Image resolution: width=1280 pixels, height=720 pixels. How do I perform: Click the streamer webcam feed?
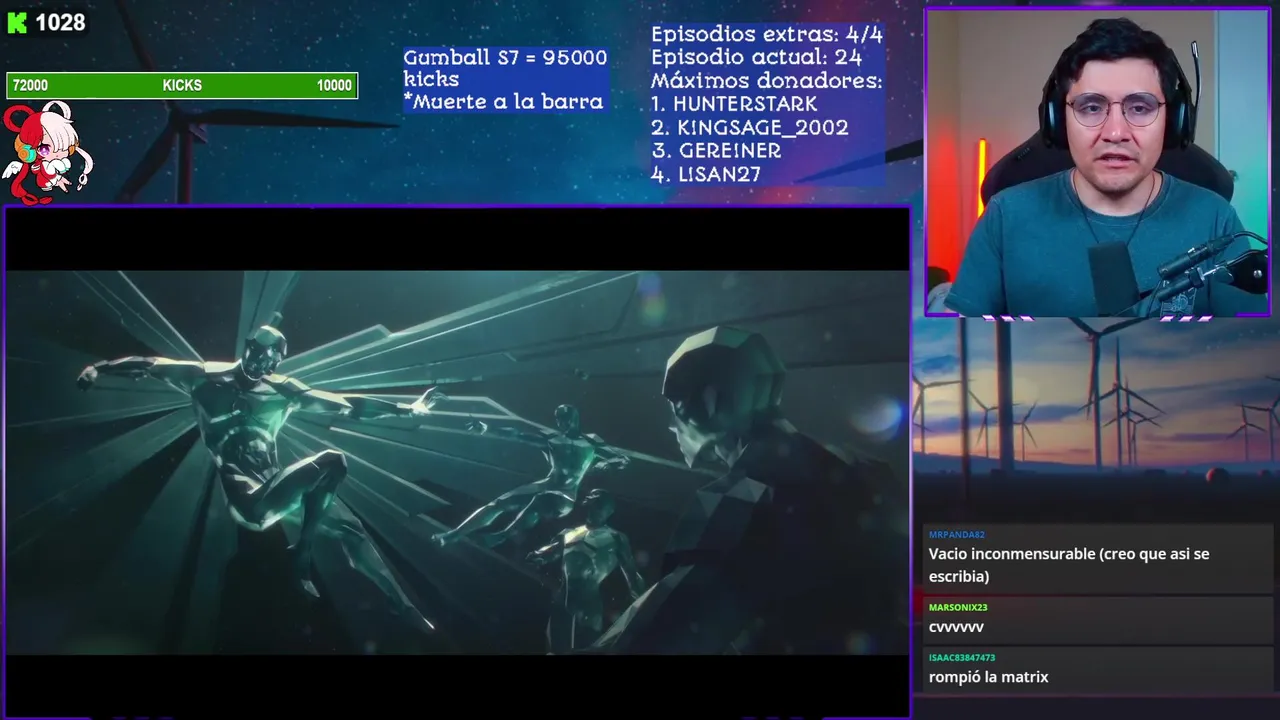pyautogui.click(x=1097, y=163)
